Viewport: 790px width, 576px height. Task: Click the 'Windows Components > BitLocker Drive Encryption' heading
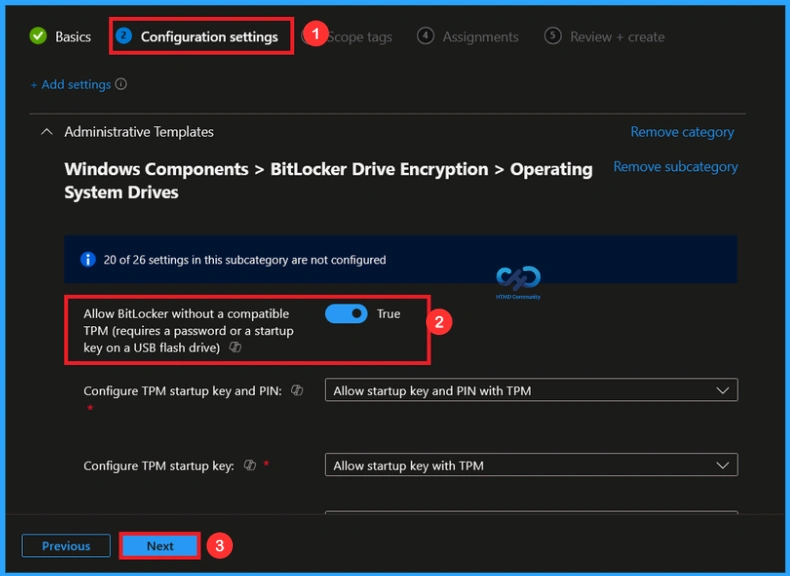pyautogui.click(x=328, y=180)
